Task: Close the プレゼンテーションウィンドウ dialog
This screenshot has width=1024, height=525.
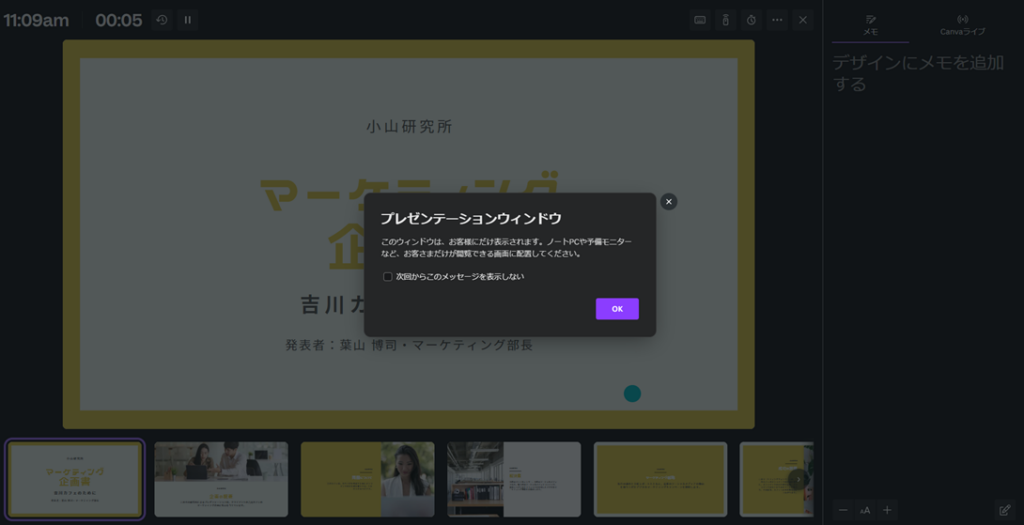Action: pos(669,202)
